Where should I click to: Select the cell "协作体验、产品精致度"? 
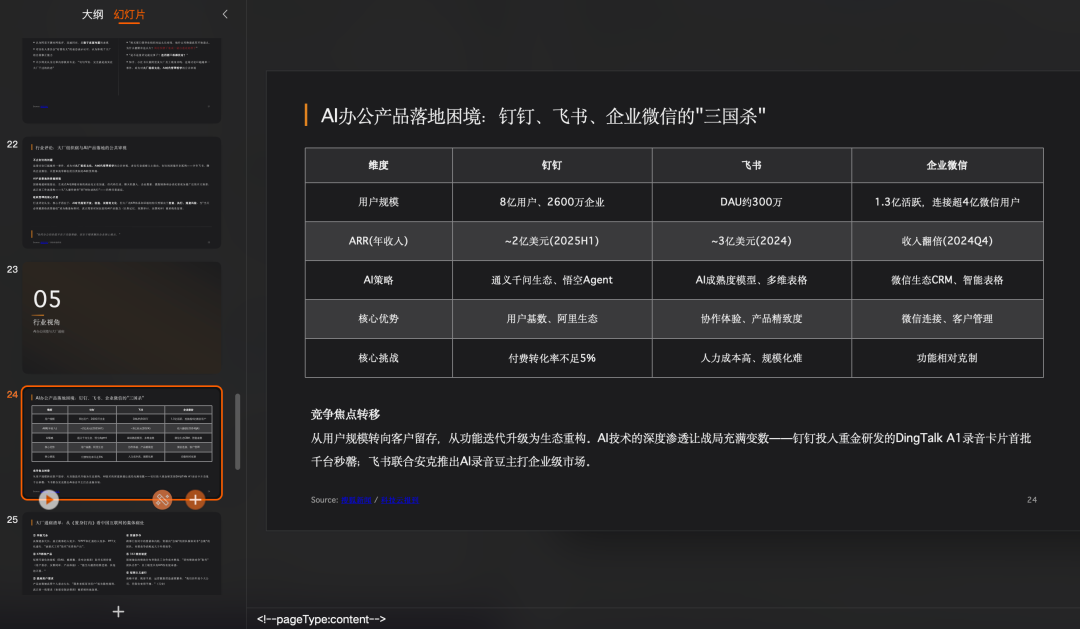point(752,319)
